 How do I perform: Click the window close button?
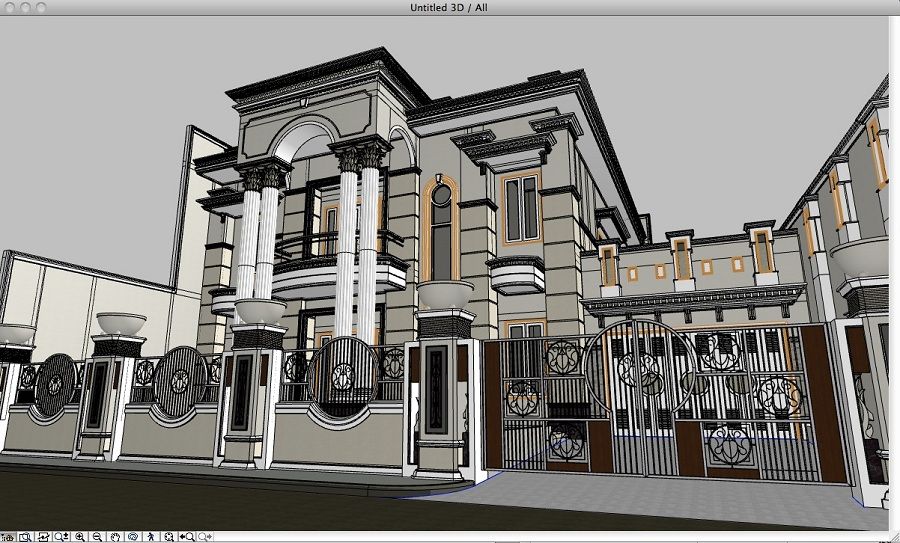9,7
